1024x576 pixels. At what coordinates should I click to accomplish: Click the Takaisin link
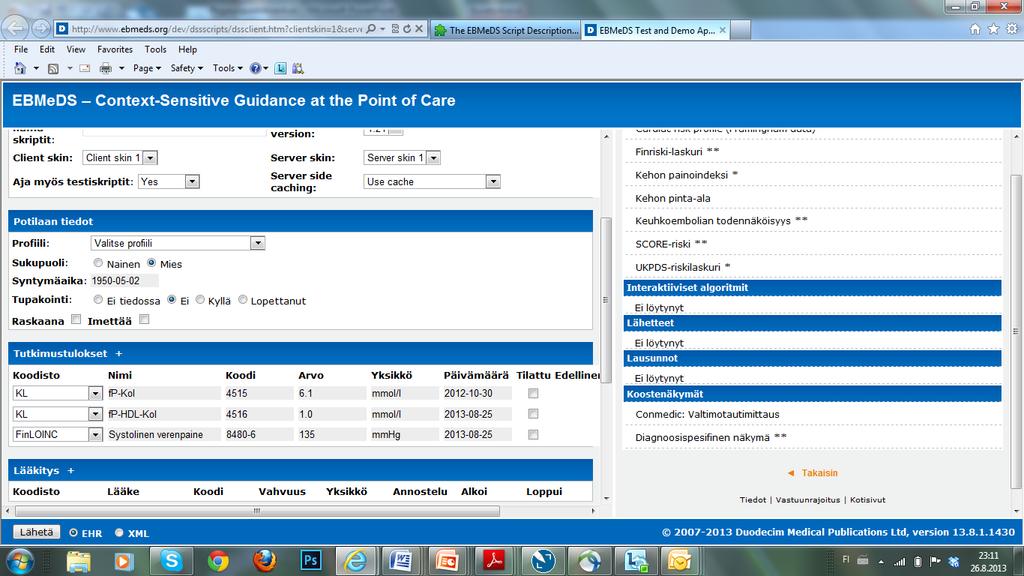(819, 473)
